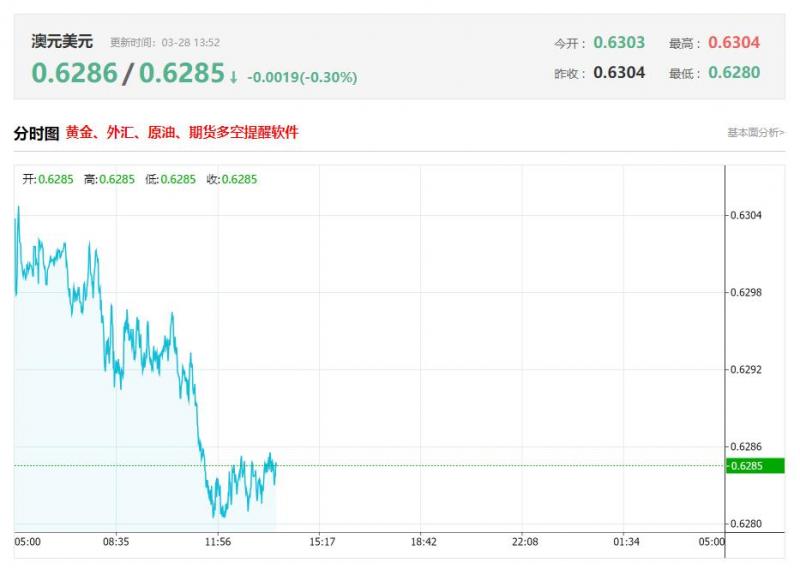The image size is (800, 581).
Task: Click the 18:42 label on the time axis
Action: [423, 542]
